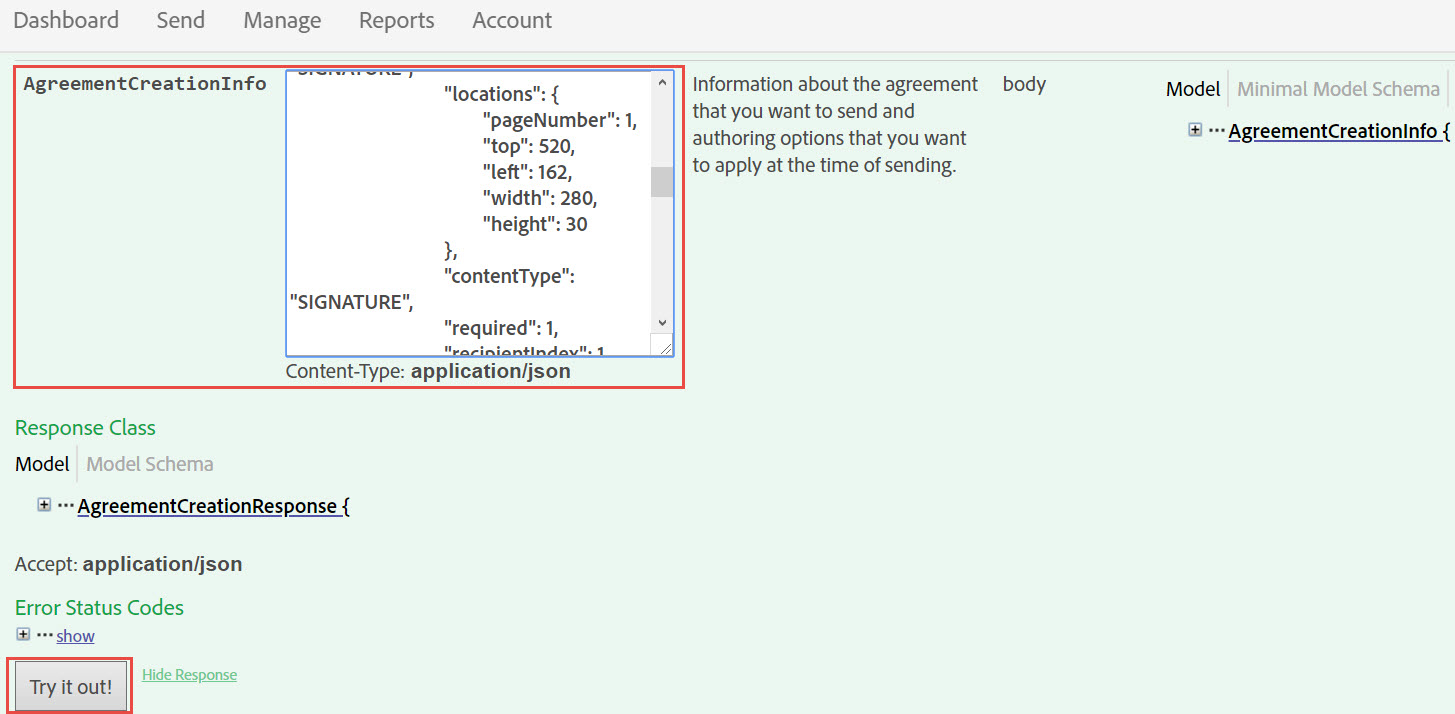Switch to the Minimal Model Schema tab
Image resolution: width=1455 pixels, height=714 pixels.
point(1338,88)
